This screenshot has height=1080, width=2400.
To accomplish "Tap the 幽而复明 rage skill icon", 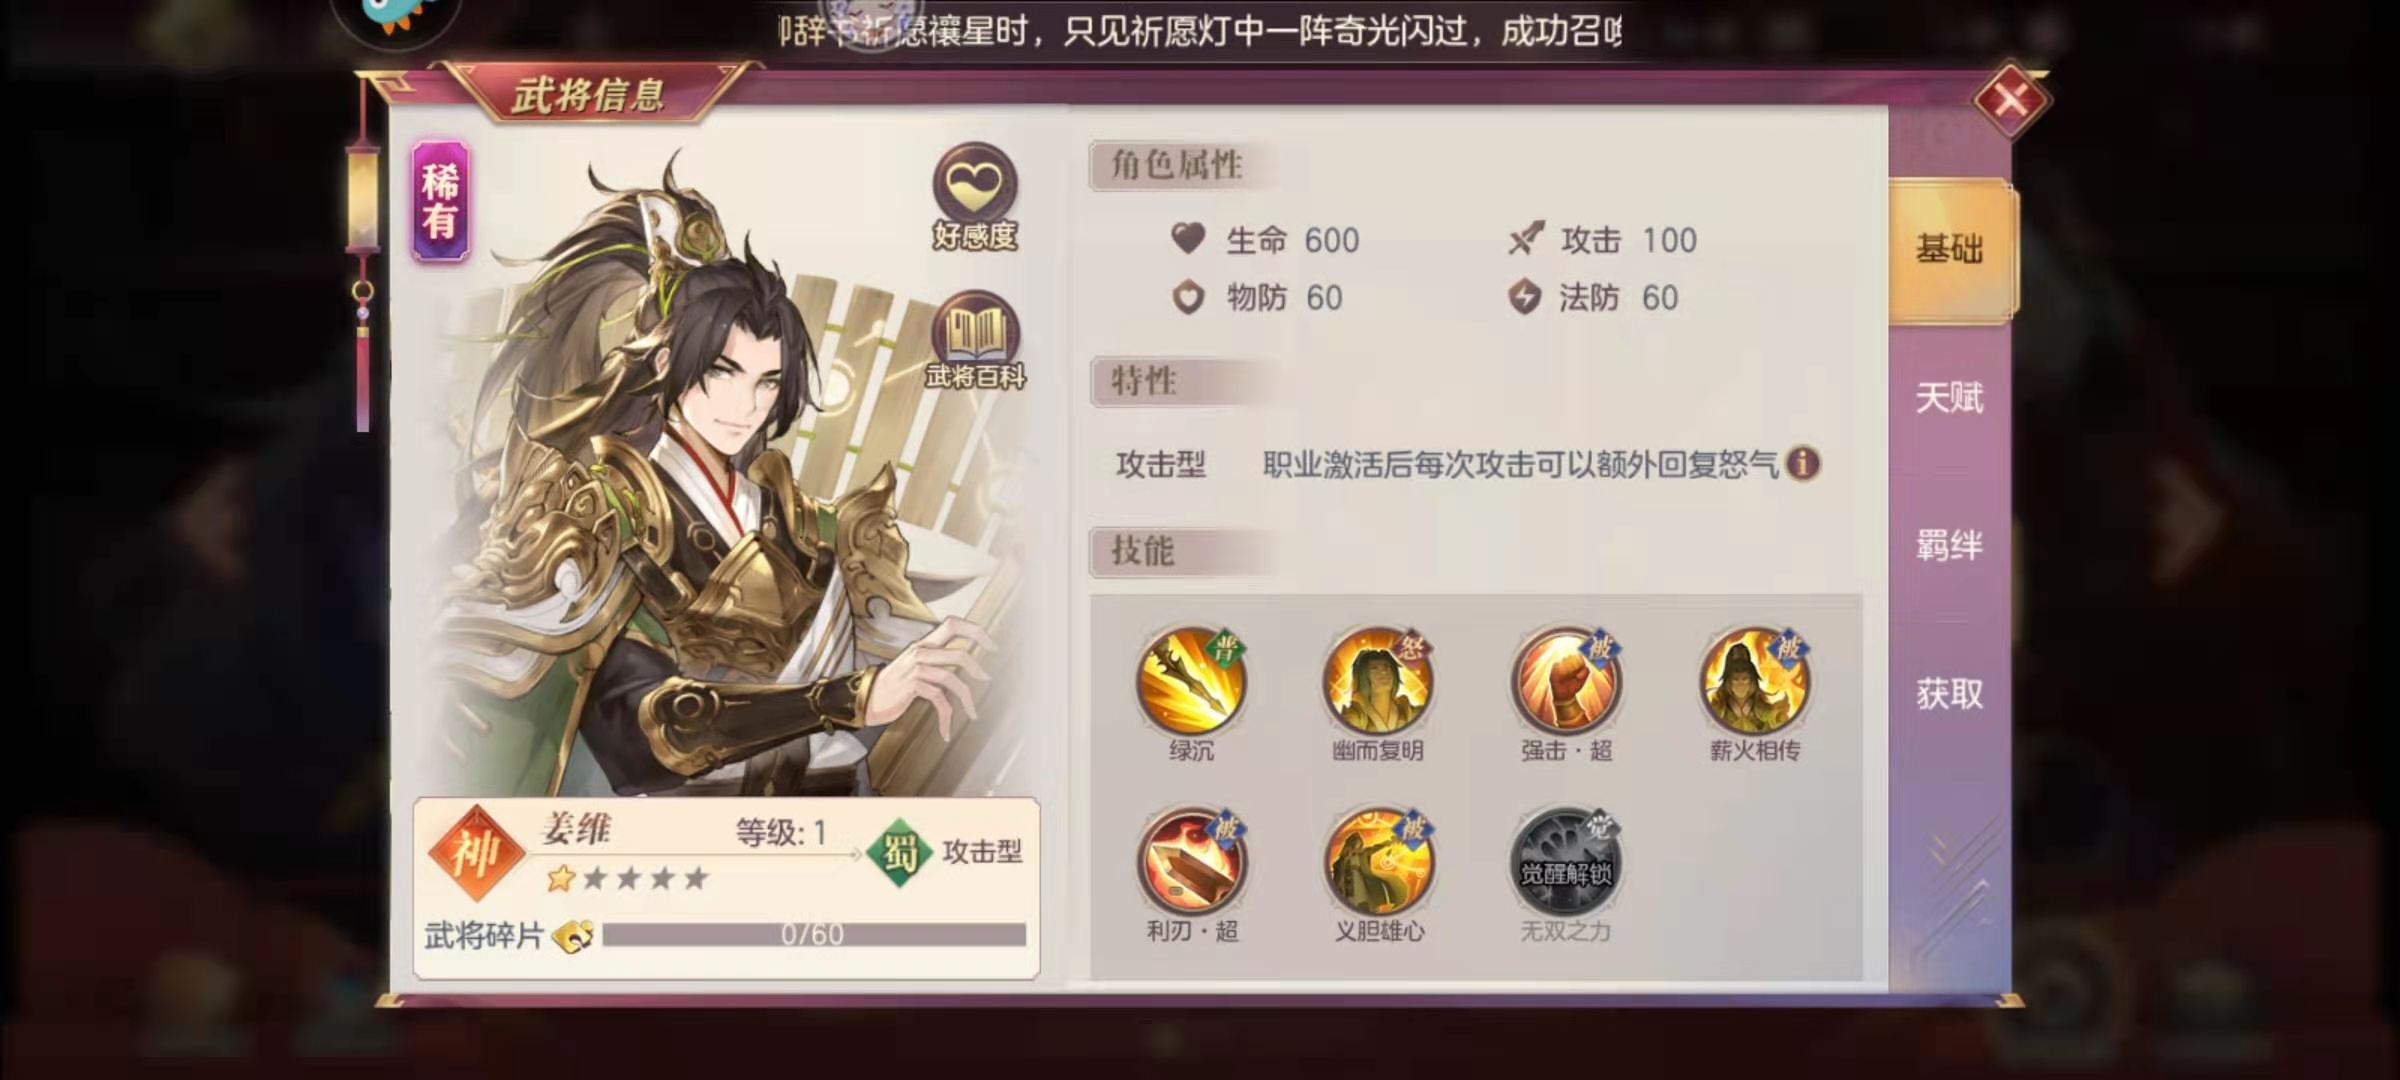I will coord(1378,680).
